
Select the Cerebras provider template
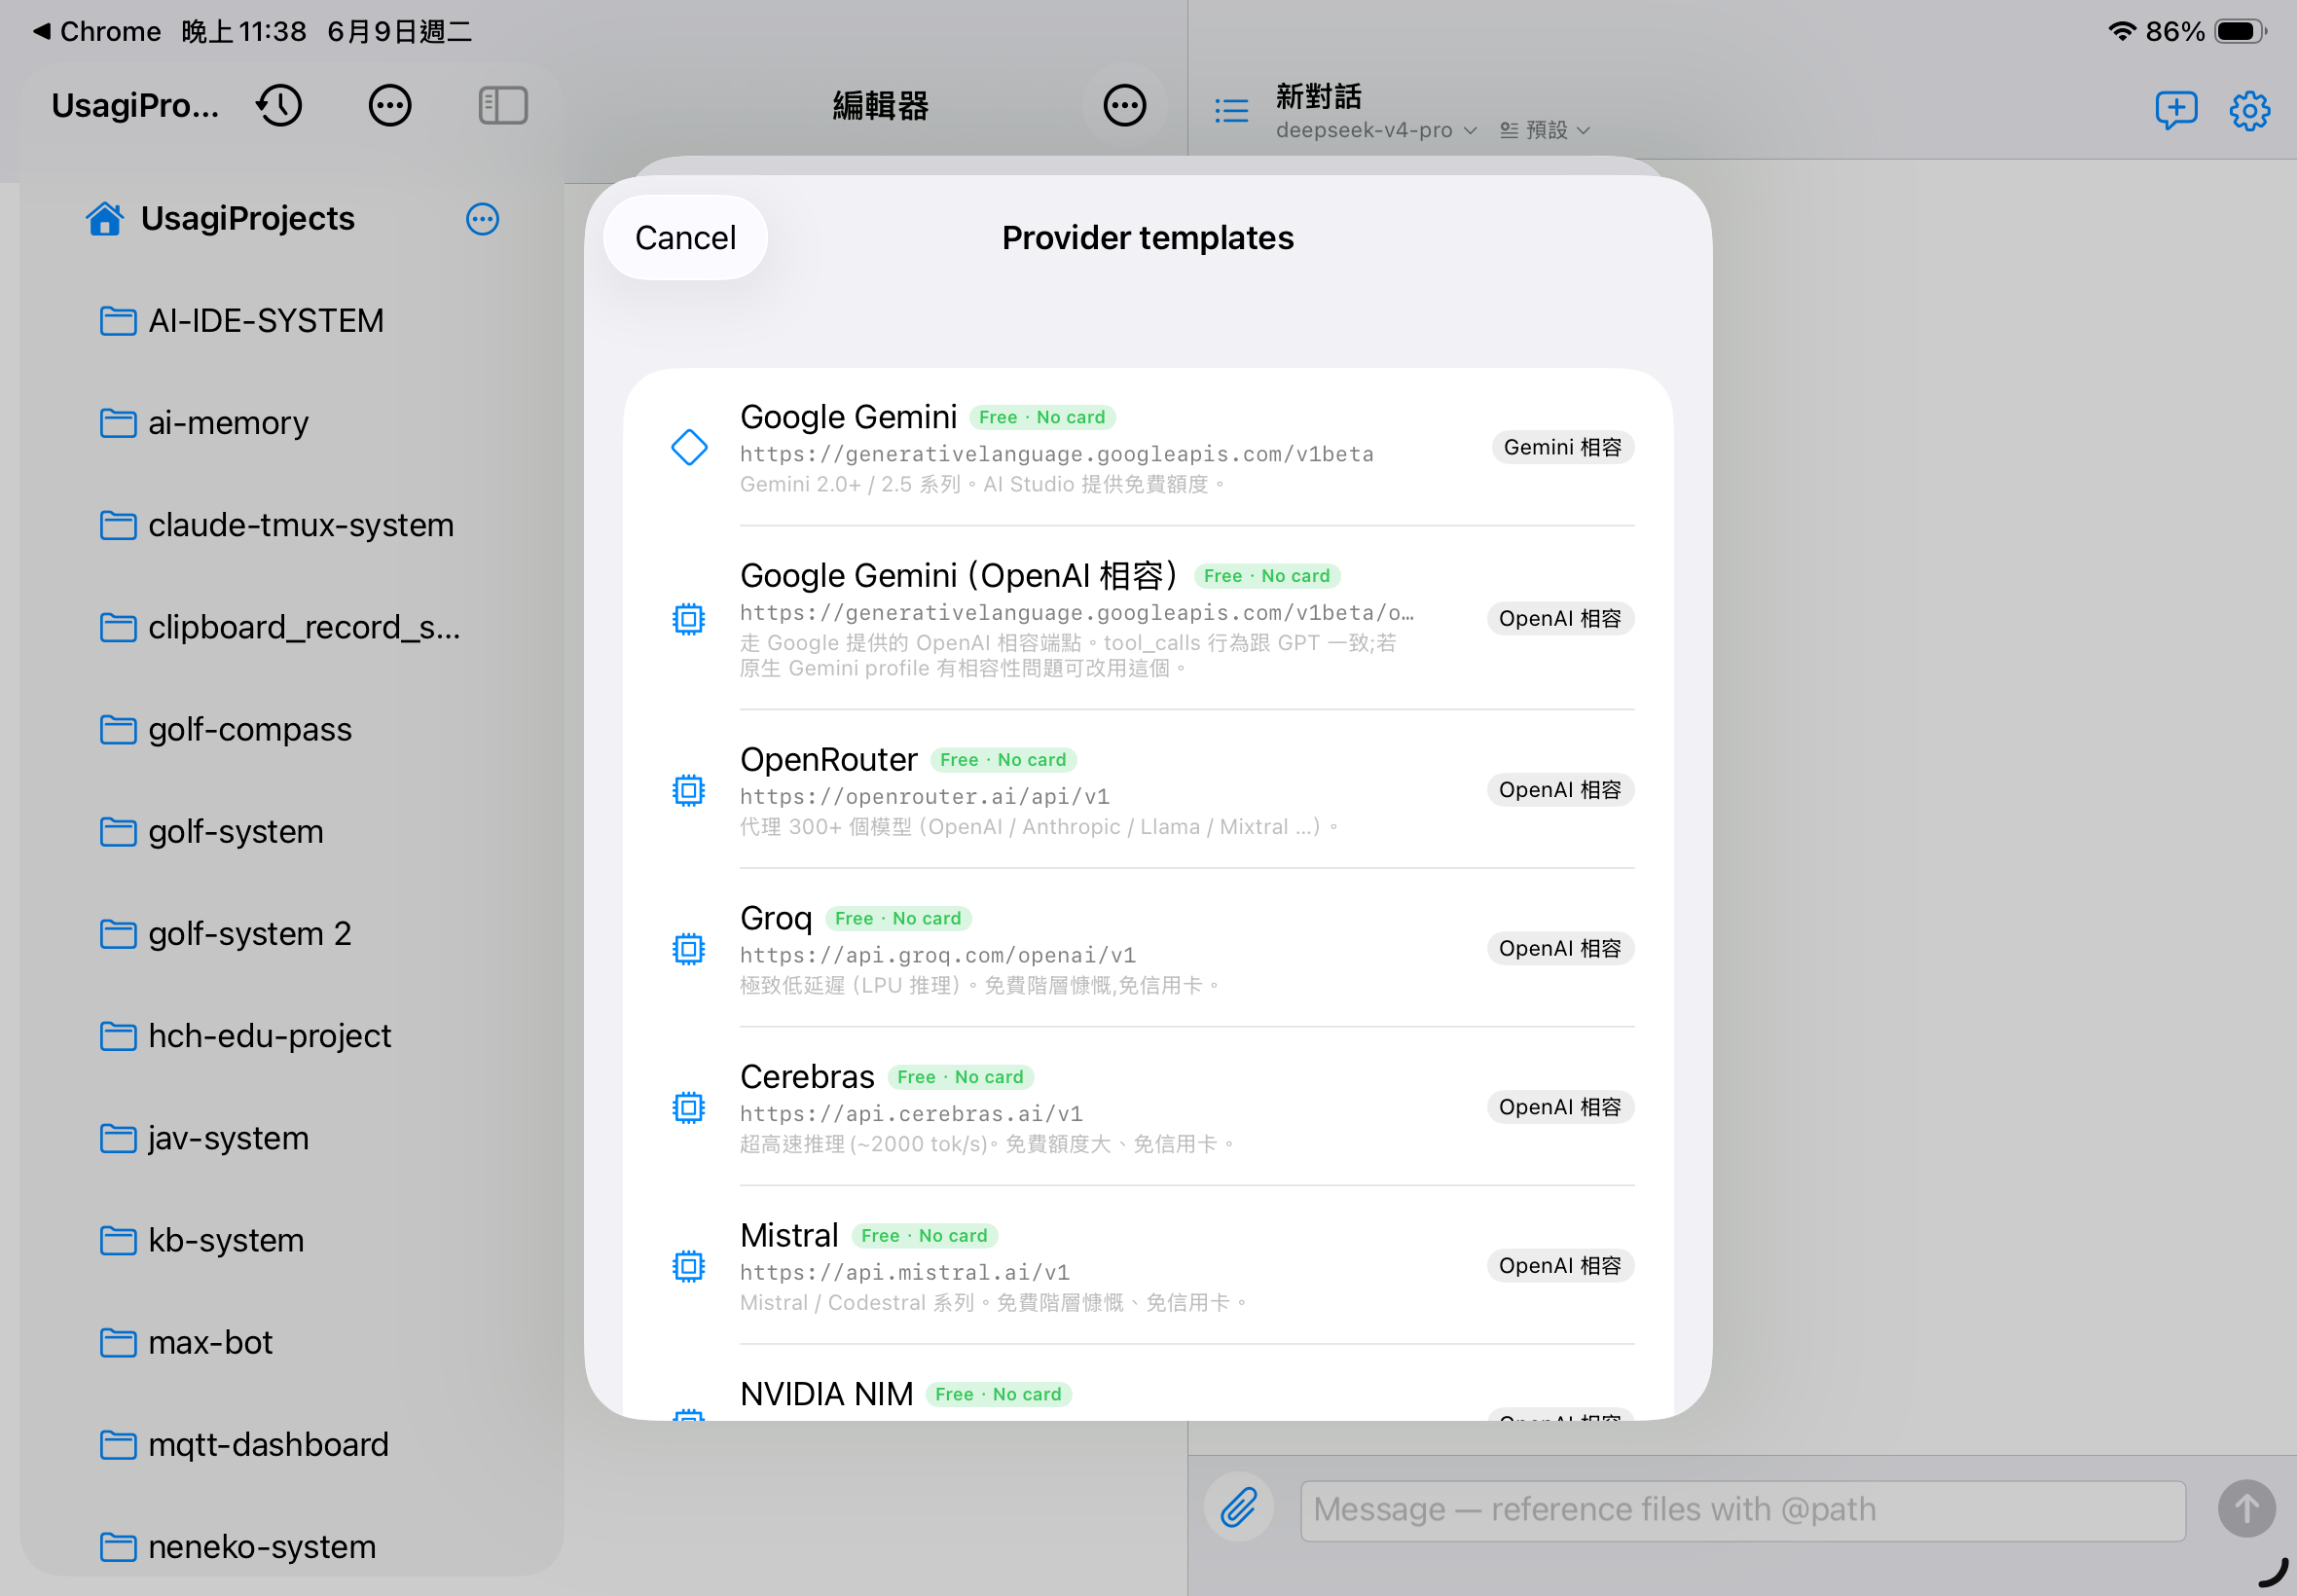click(x=1148, y=1107)
